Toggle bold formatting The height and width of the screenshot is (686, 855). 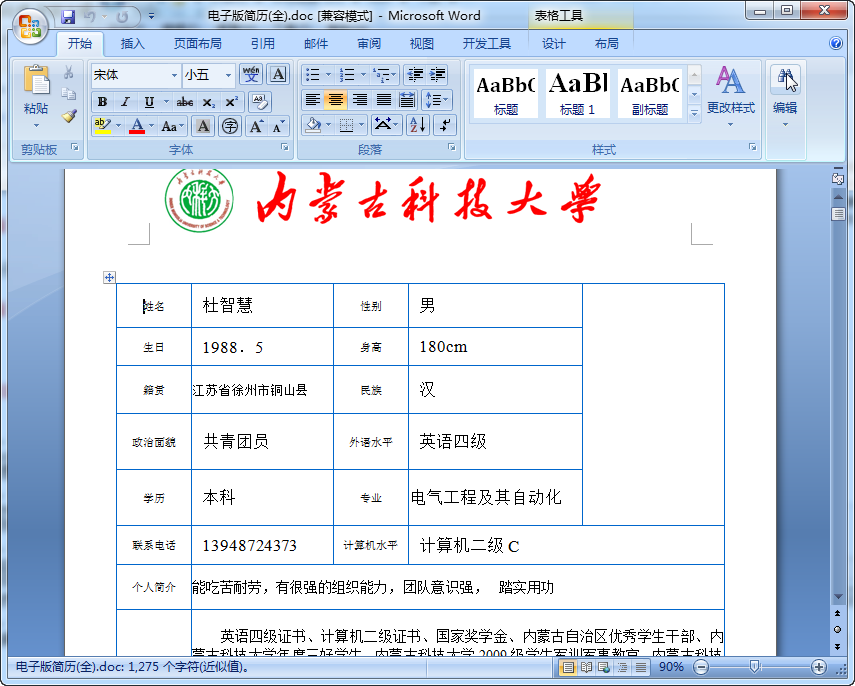(x=102, y=101)
